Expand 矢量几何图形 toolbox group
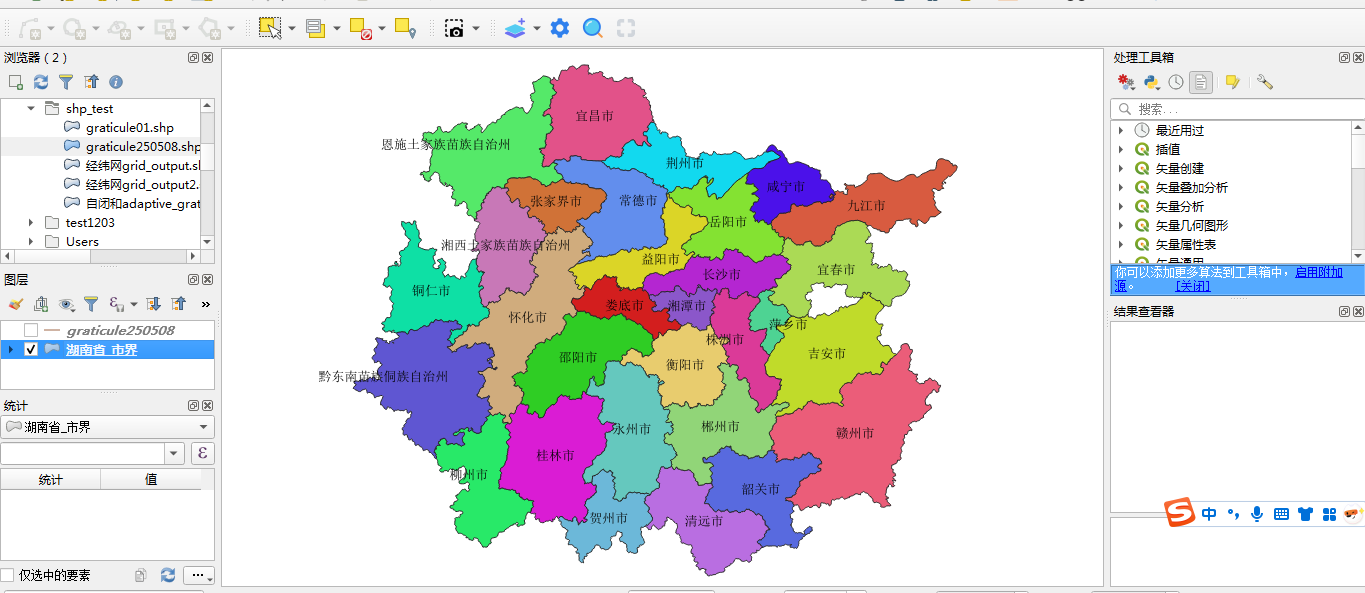The height and width of the screenshot is (593, 1365). coord(1121,225)
